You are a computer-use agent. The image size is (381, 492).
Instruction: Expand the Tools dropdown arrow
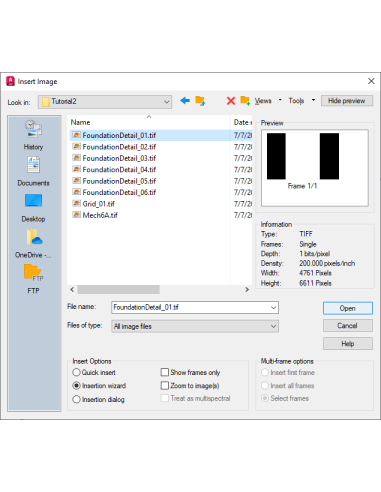tap(313, 100)
